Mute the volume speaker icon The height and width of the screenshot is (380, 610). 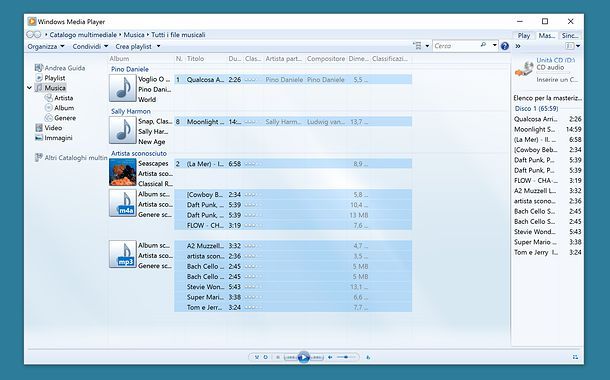[x=330, y=357]
